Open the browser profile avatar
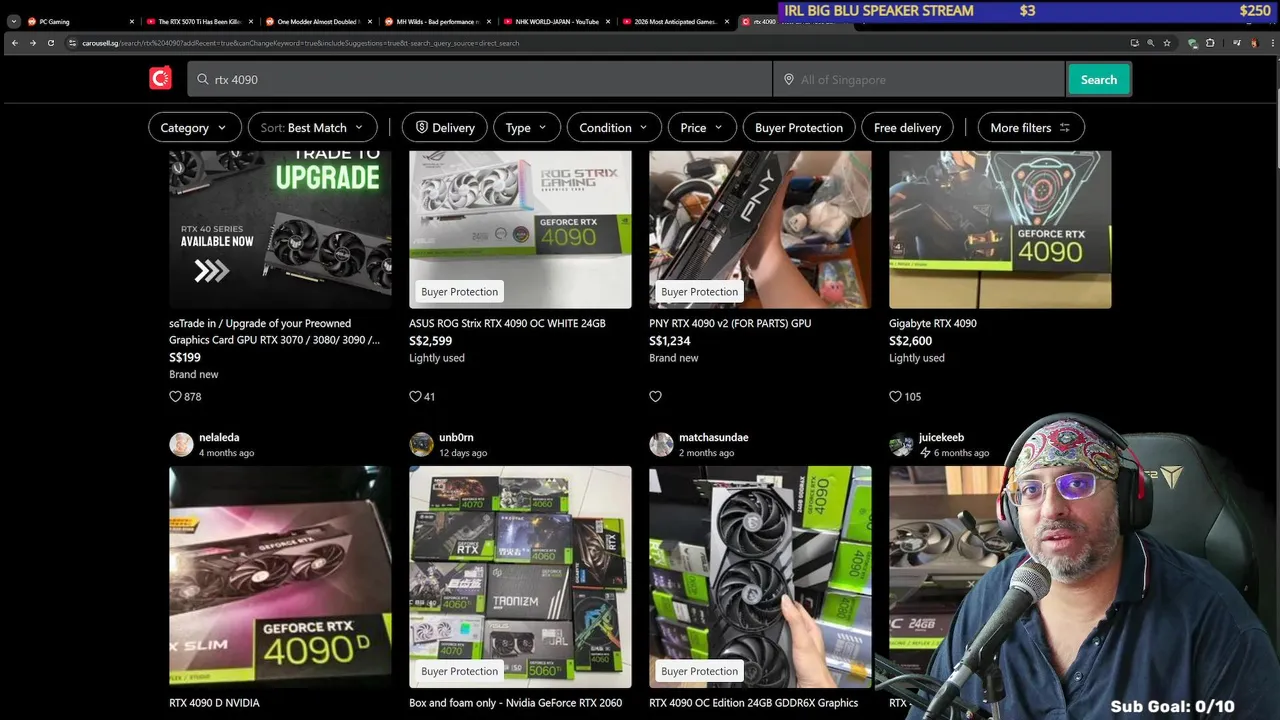Image resolution: width=1280 pixels, height=720 pixels. click(x=1254, y=43)
